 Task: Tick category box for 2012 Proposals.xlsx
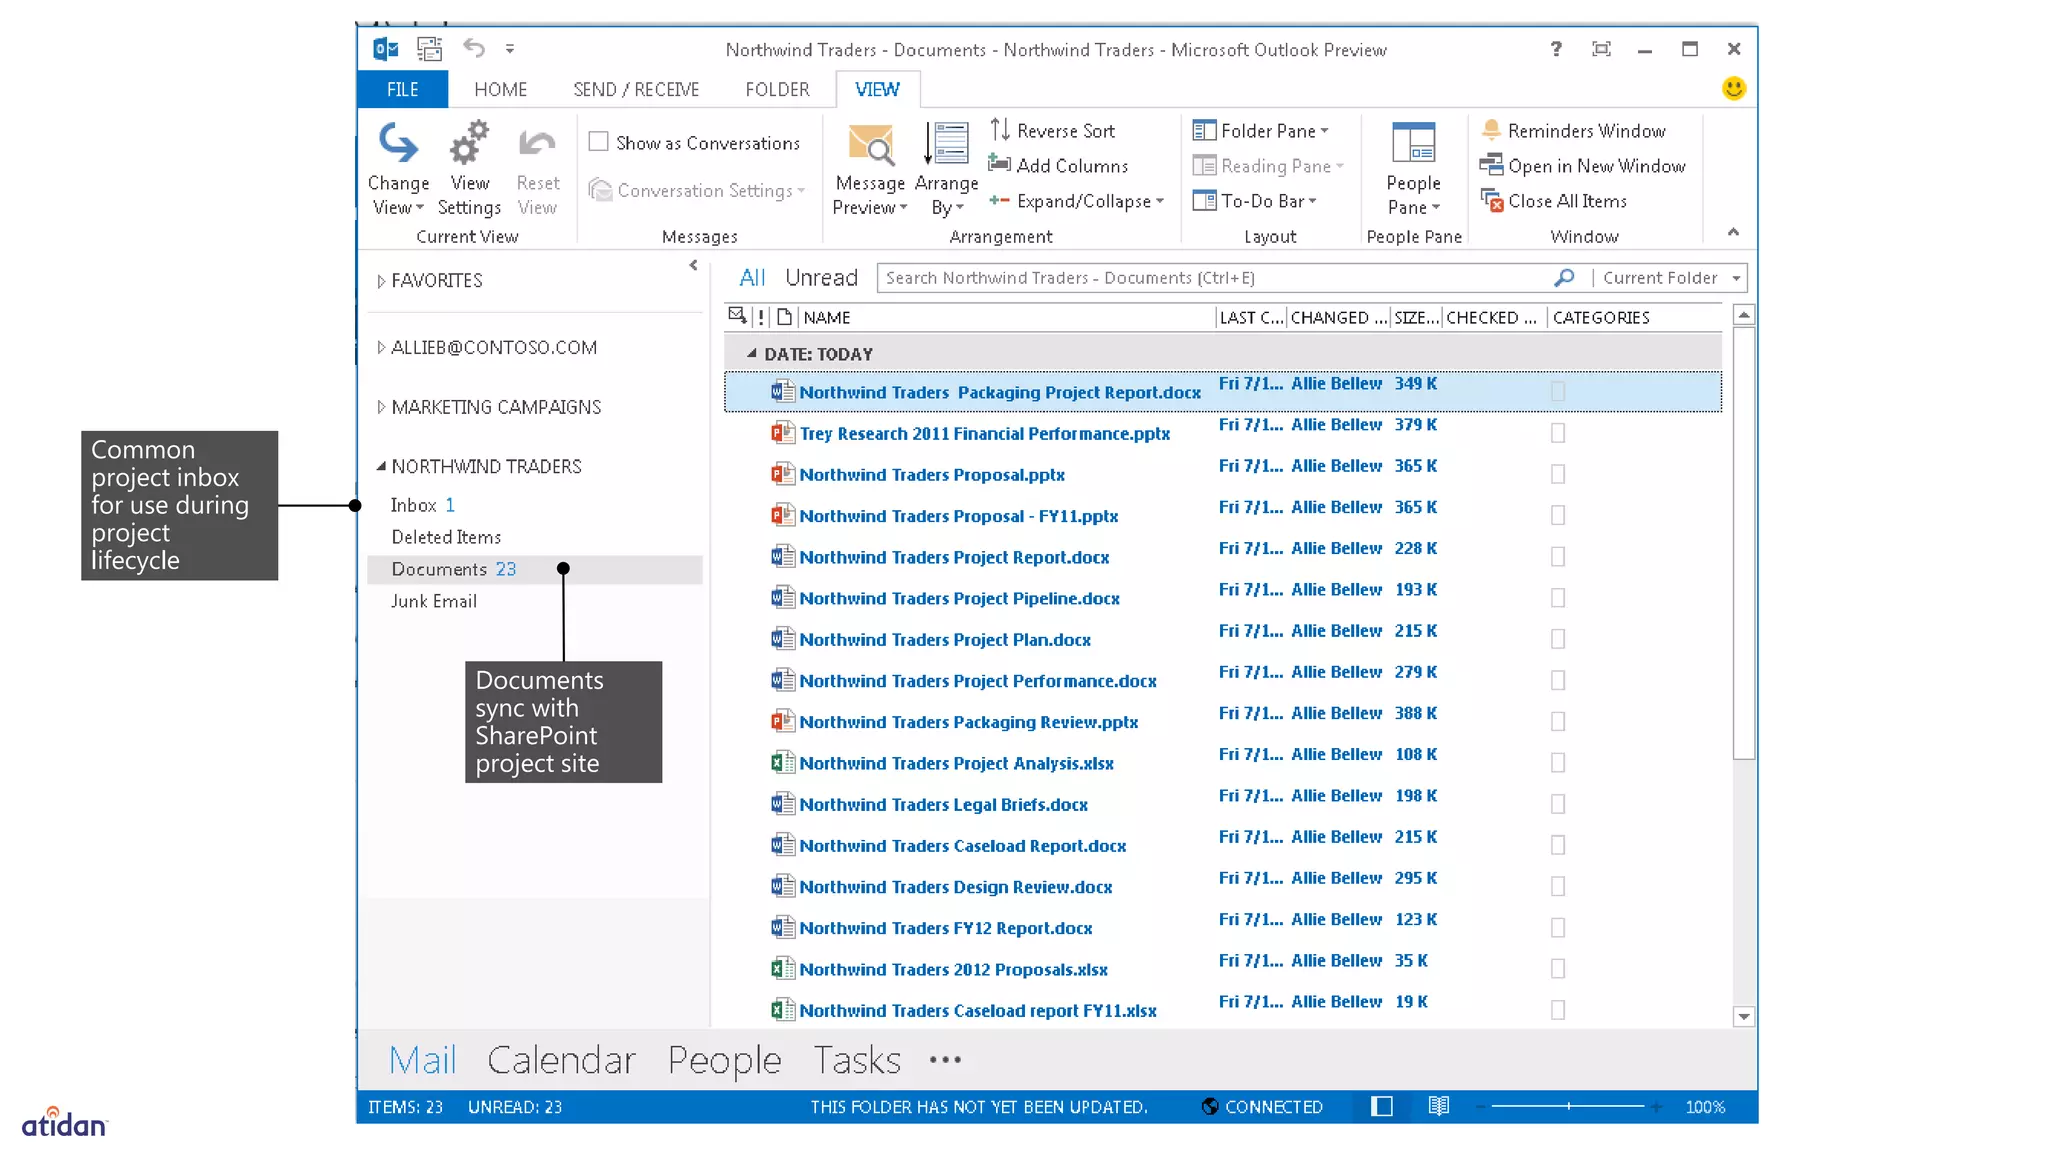tap(1557, 968)
